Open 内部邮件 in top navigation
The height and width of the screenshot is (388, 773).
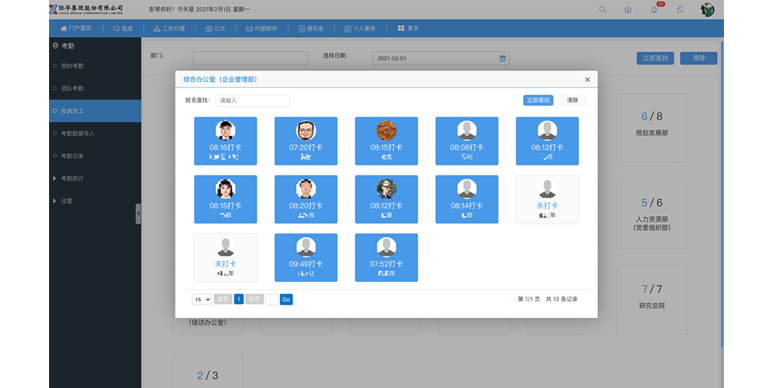click(261, 29)
